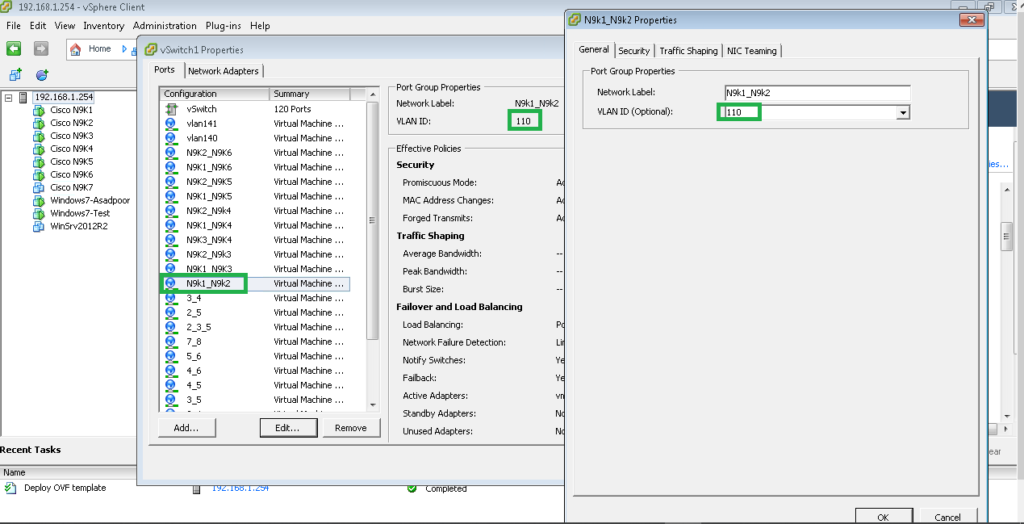The width and height of the screenshot is (1024, 524).
Task: Click the green Back navigation arrow
Action: [x=14, y=49]
